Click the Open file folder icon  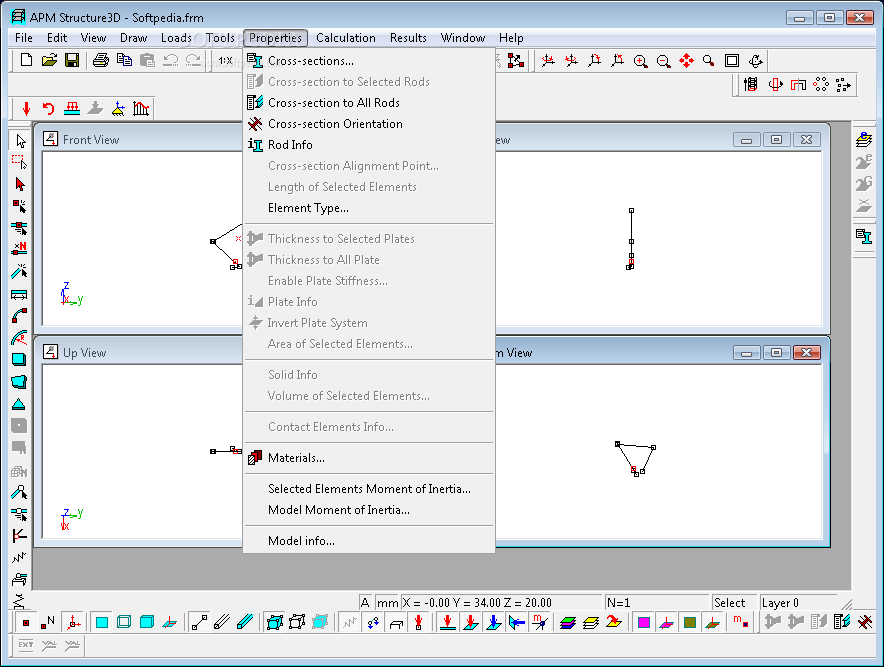pos(49,60)
